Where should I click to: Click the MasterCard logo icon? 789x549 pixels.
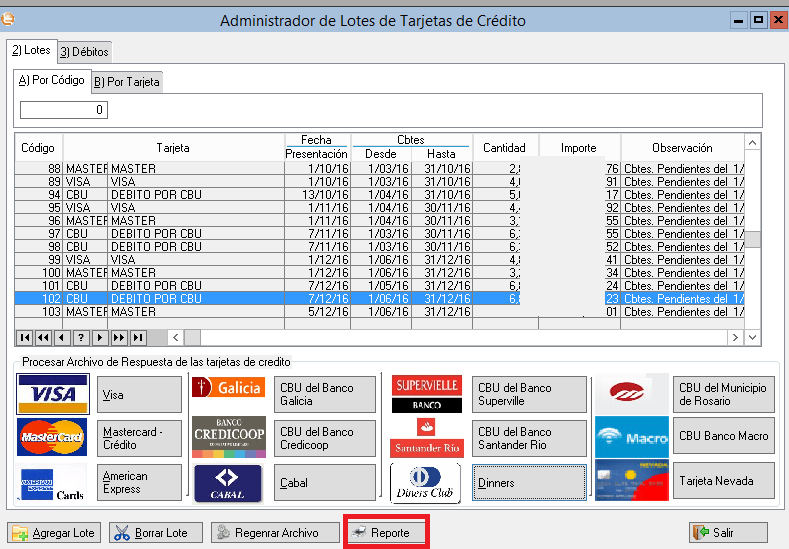coord(53,438)
